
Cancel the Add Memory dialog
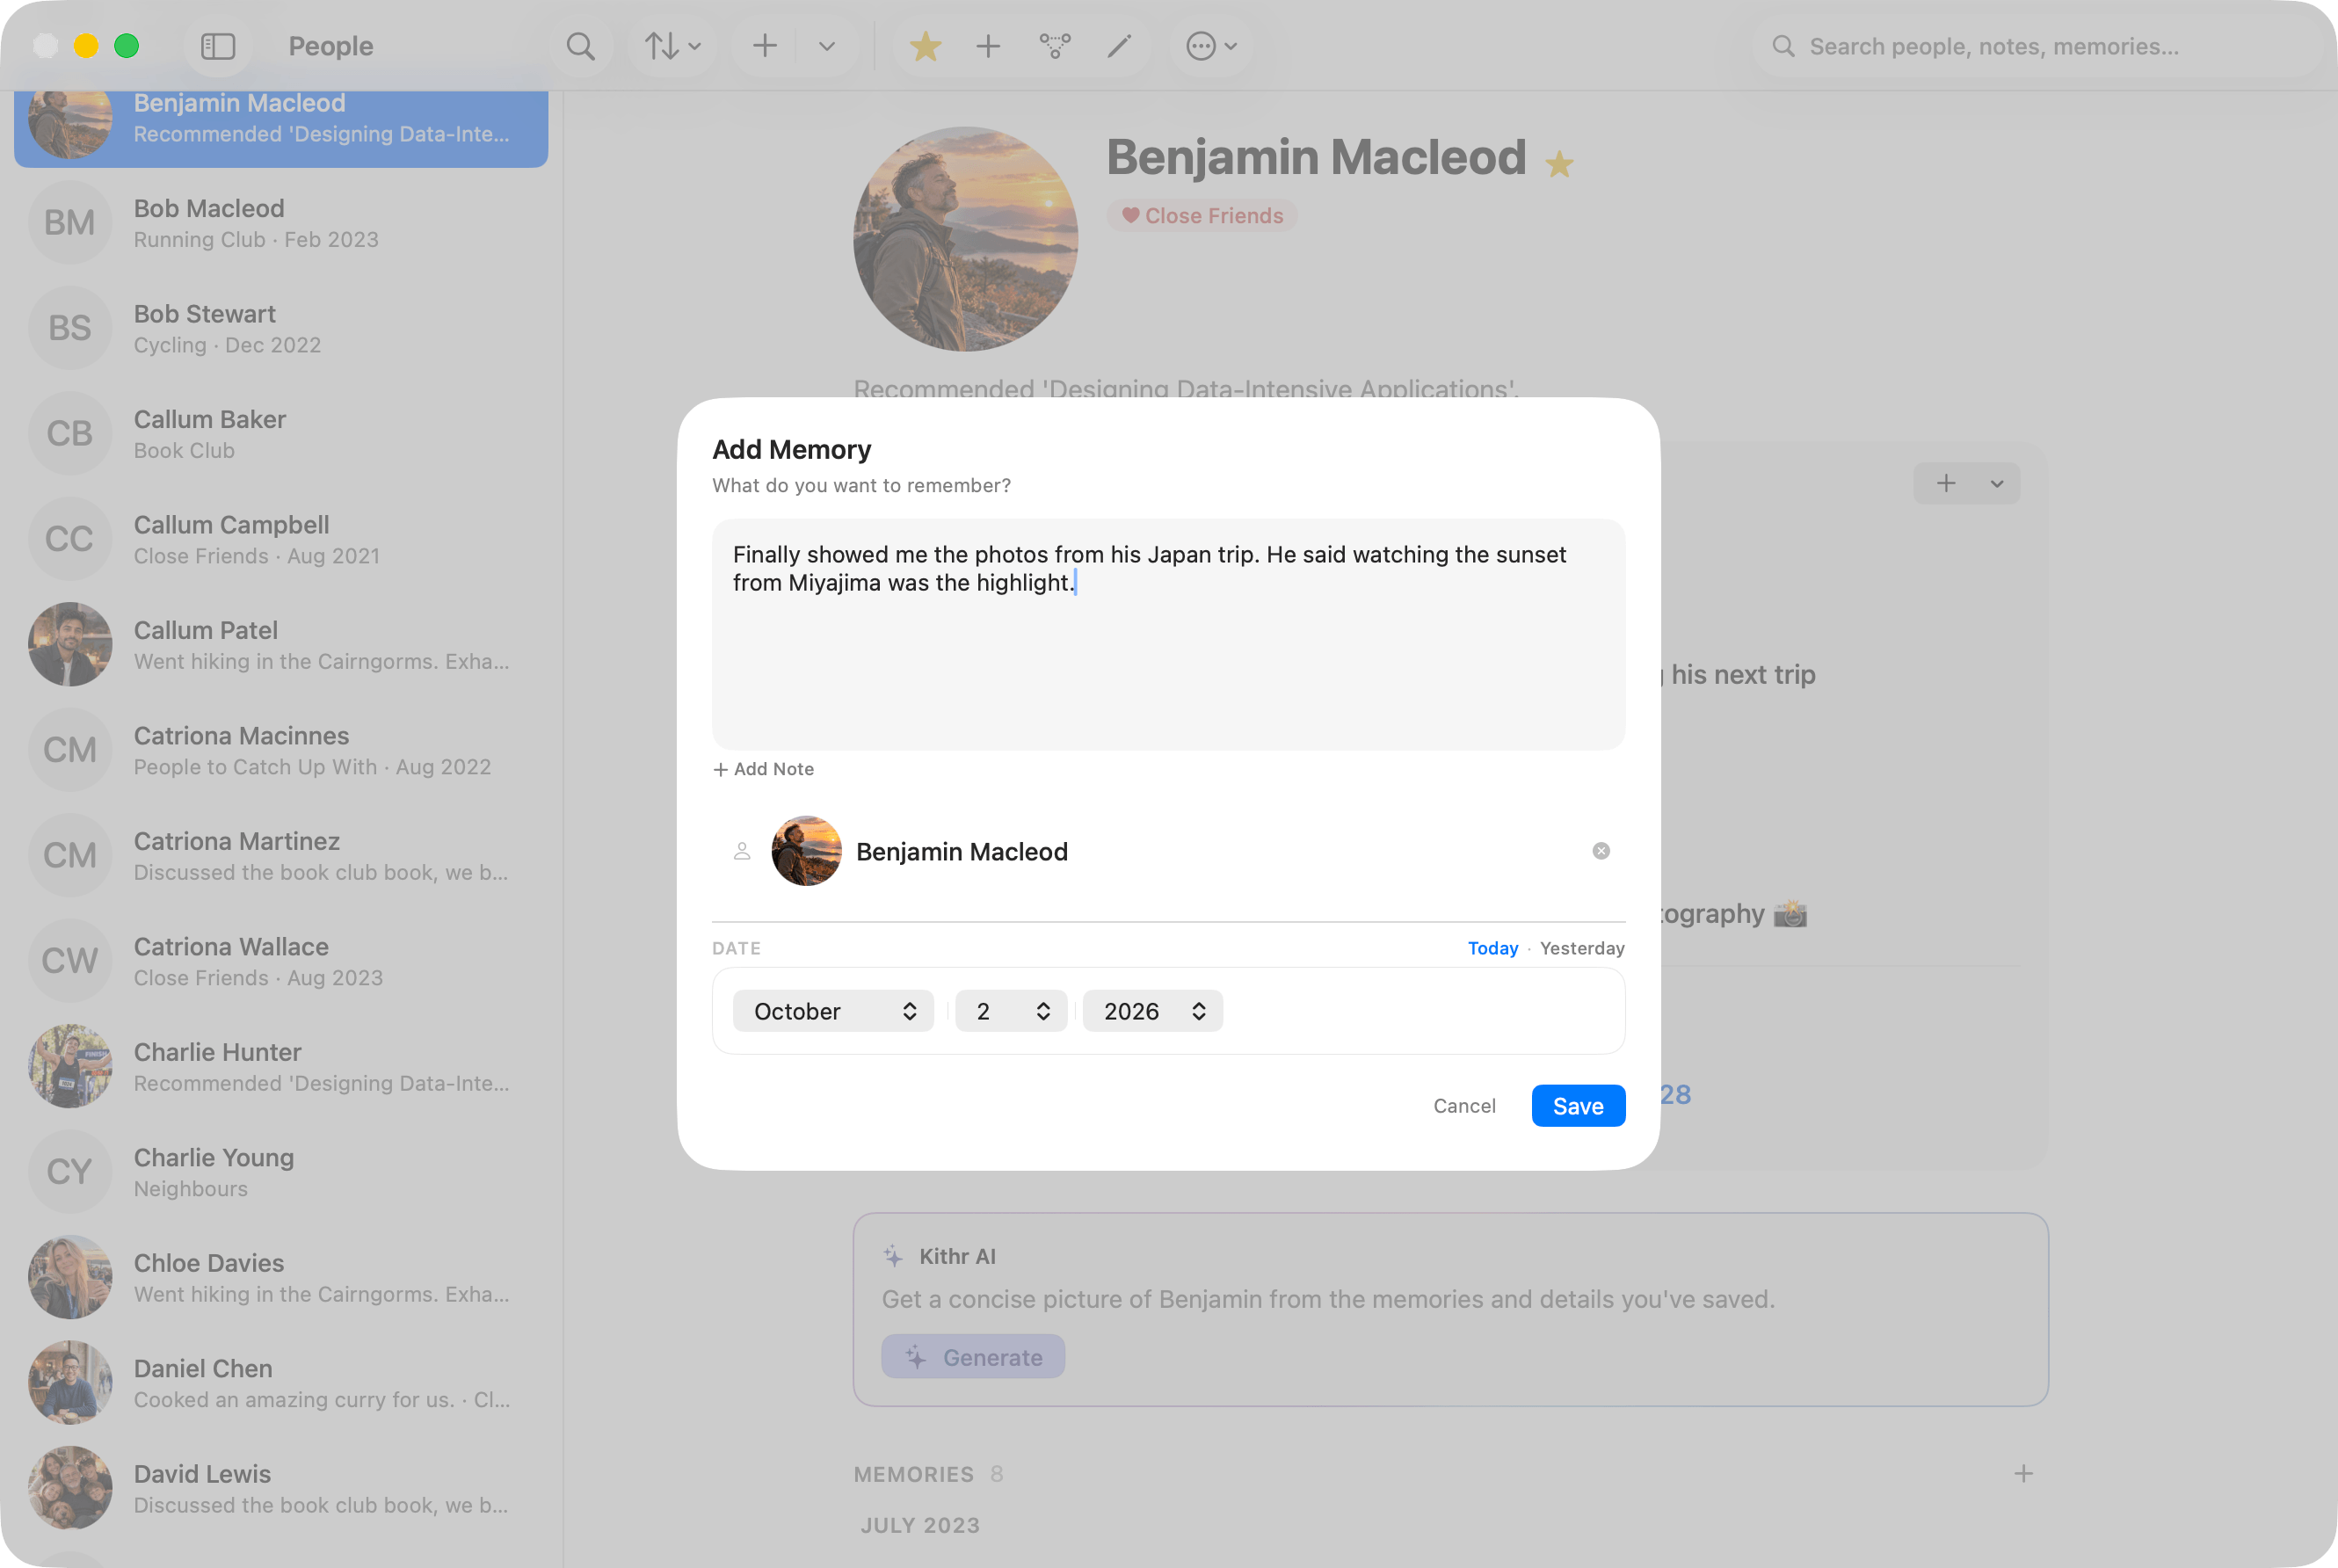[1464, 1106]
